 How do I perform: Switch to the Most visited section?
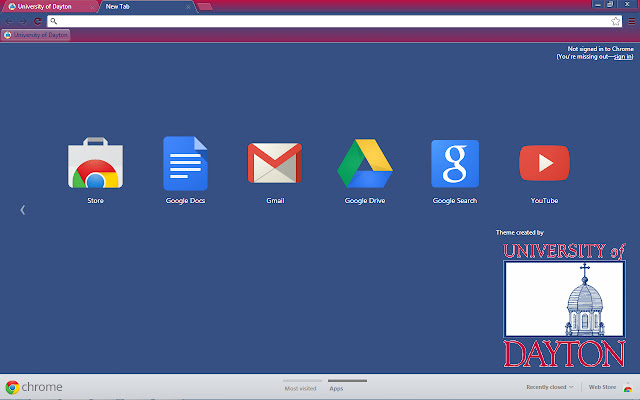(300, 389)
